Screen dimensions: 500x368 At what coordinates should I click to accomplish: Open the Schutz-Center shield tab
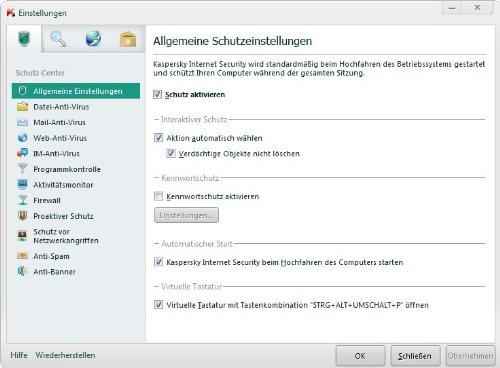point(24,39)
